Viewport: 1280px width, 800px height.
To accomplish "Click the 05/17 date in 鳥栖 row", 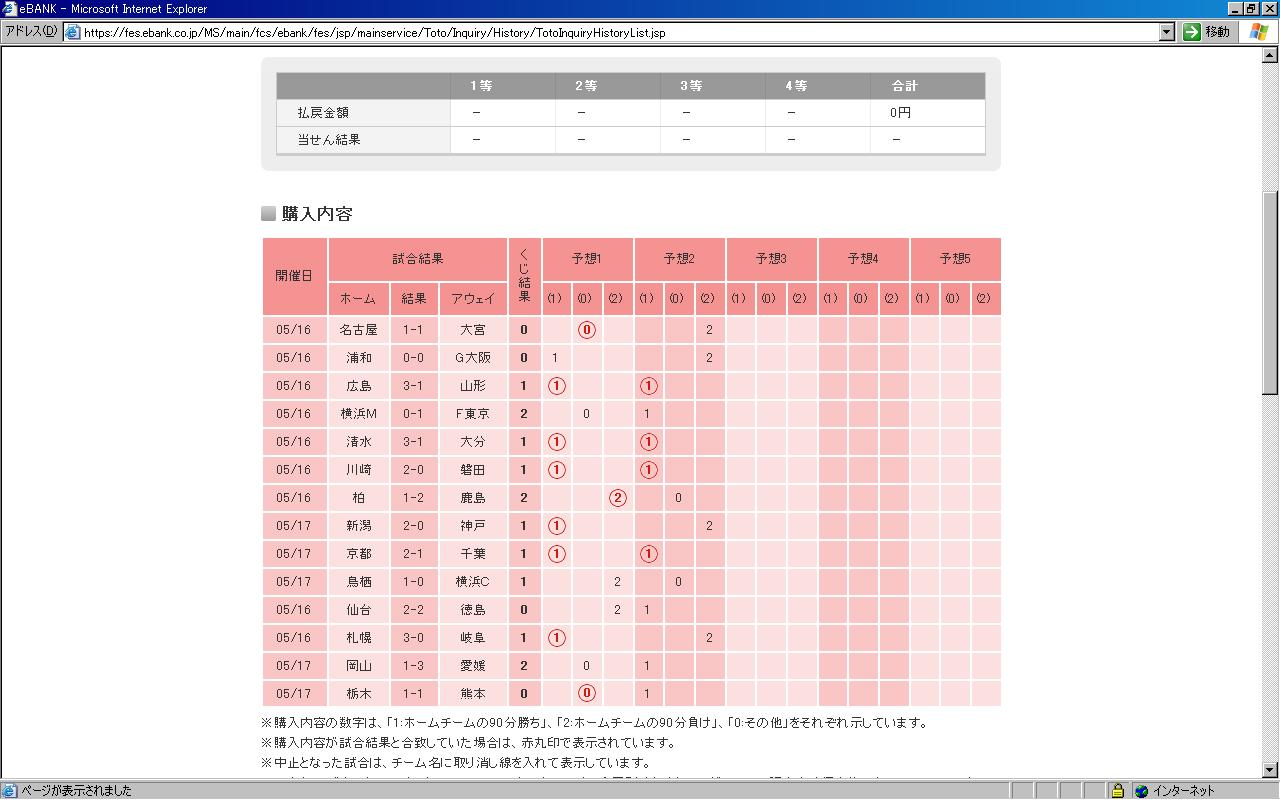I will [294, 582].
